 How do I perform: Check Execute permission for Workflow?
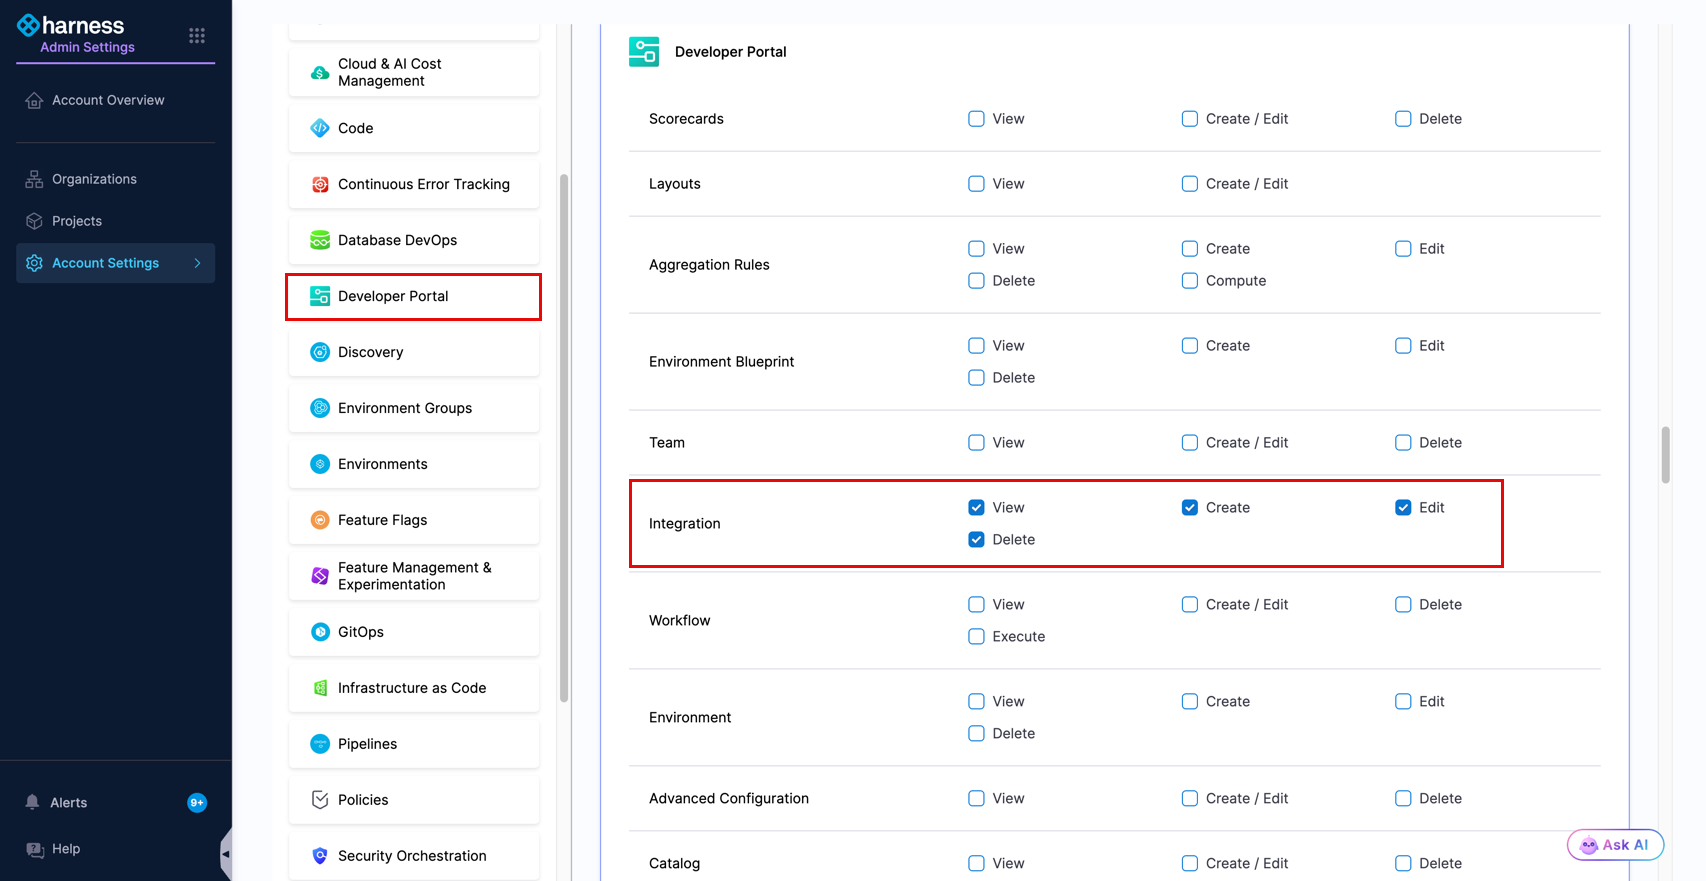(x=976, y=637)
